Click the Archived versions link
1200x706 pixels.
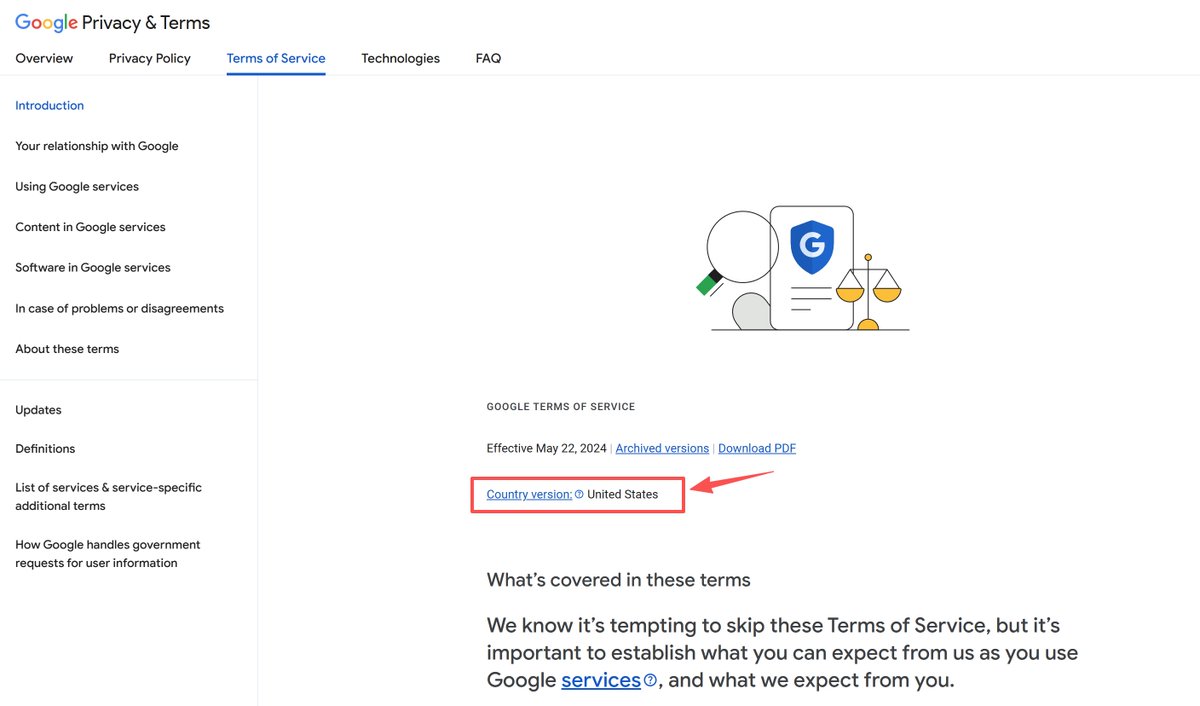(662, 449)
